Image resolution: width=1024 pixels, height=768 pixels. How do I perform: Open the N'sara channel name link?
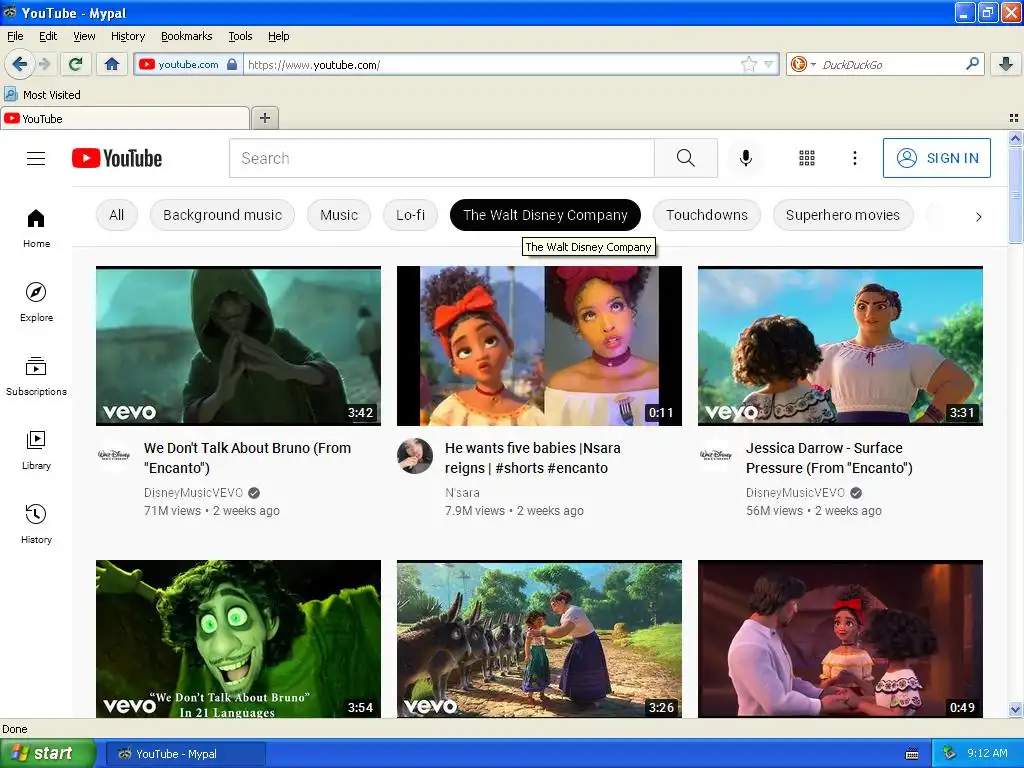462,492
